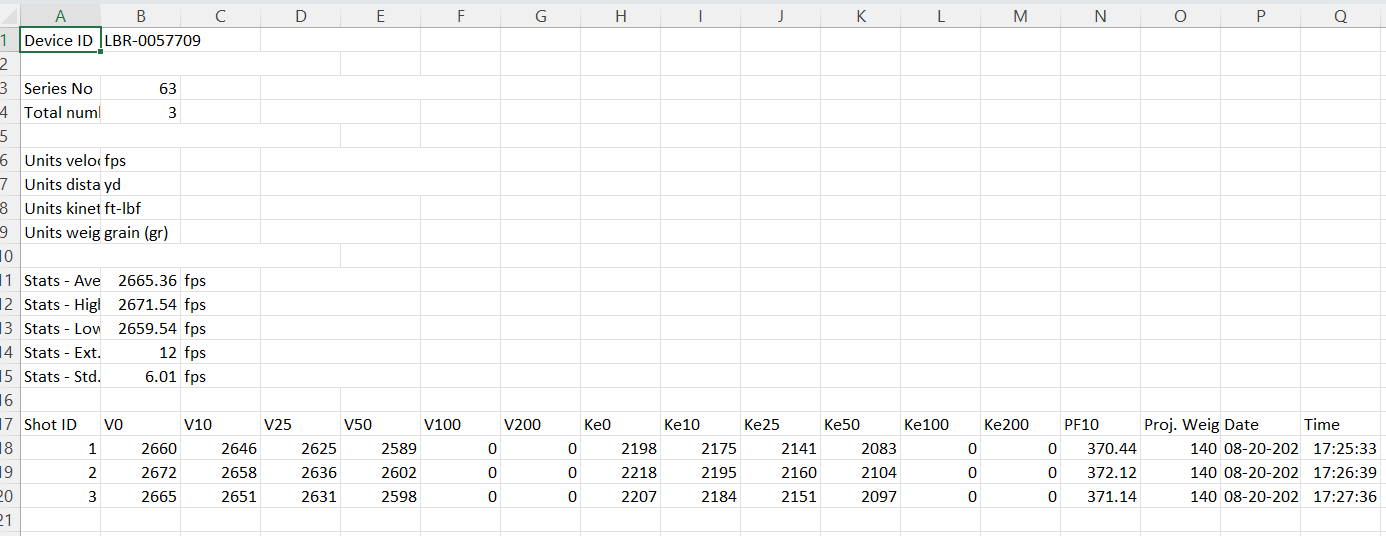Select the PF10 label cell
The width and height of the screenshot is (1386, 536).
(x=1100, y=424)
